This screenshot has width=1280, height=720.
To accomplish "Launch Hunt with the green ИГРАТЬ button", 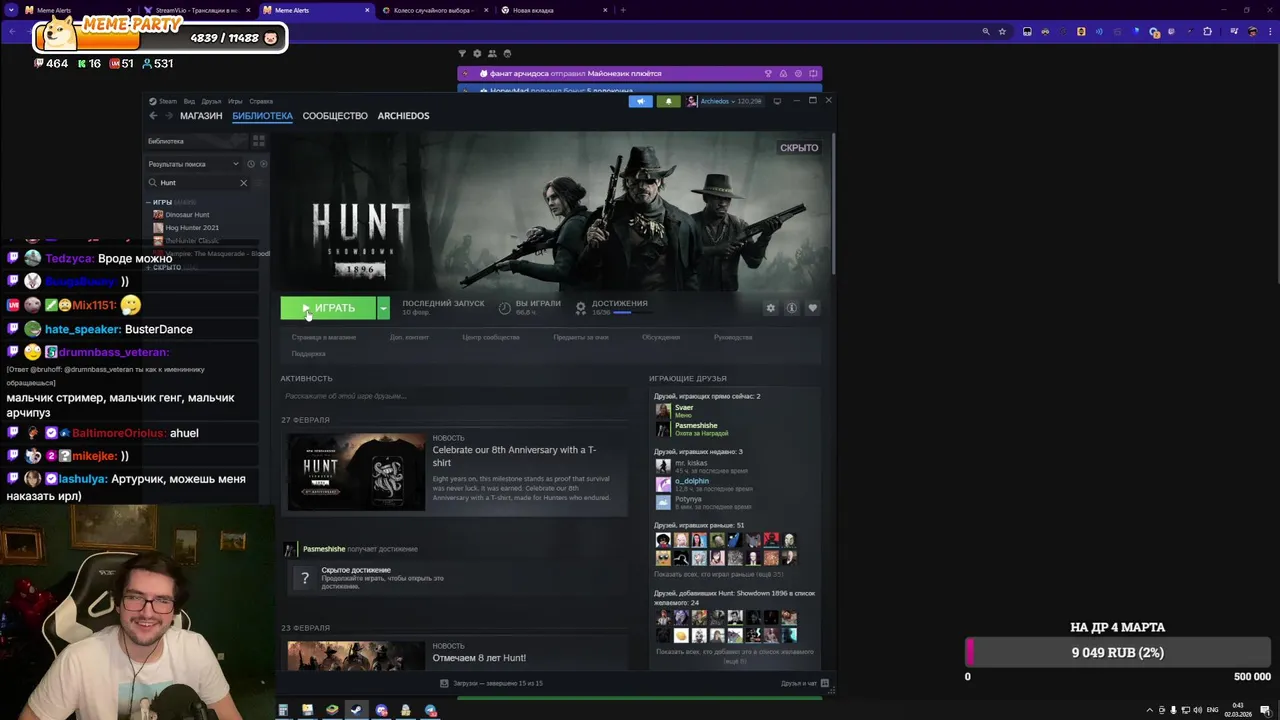I will point(328,308).
